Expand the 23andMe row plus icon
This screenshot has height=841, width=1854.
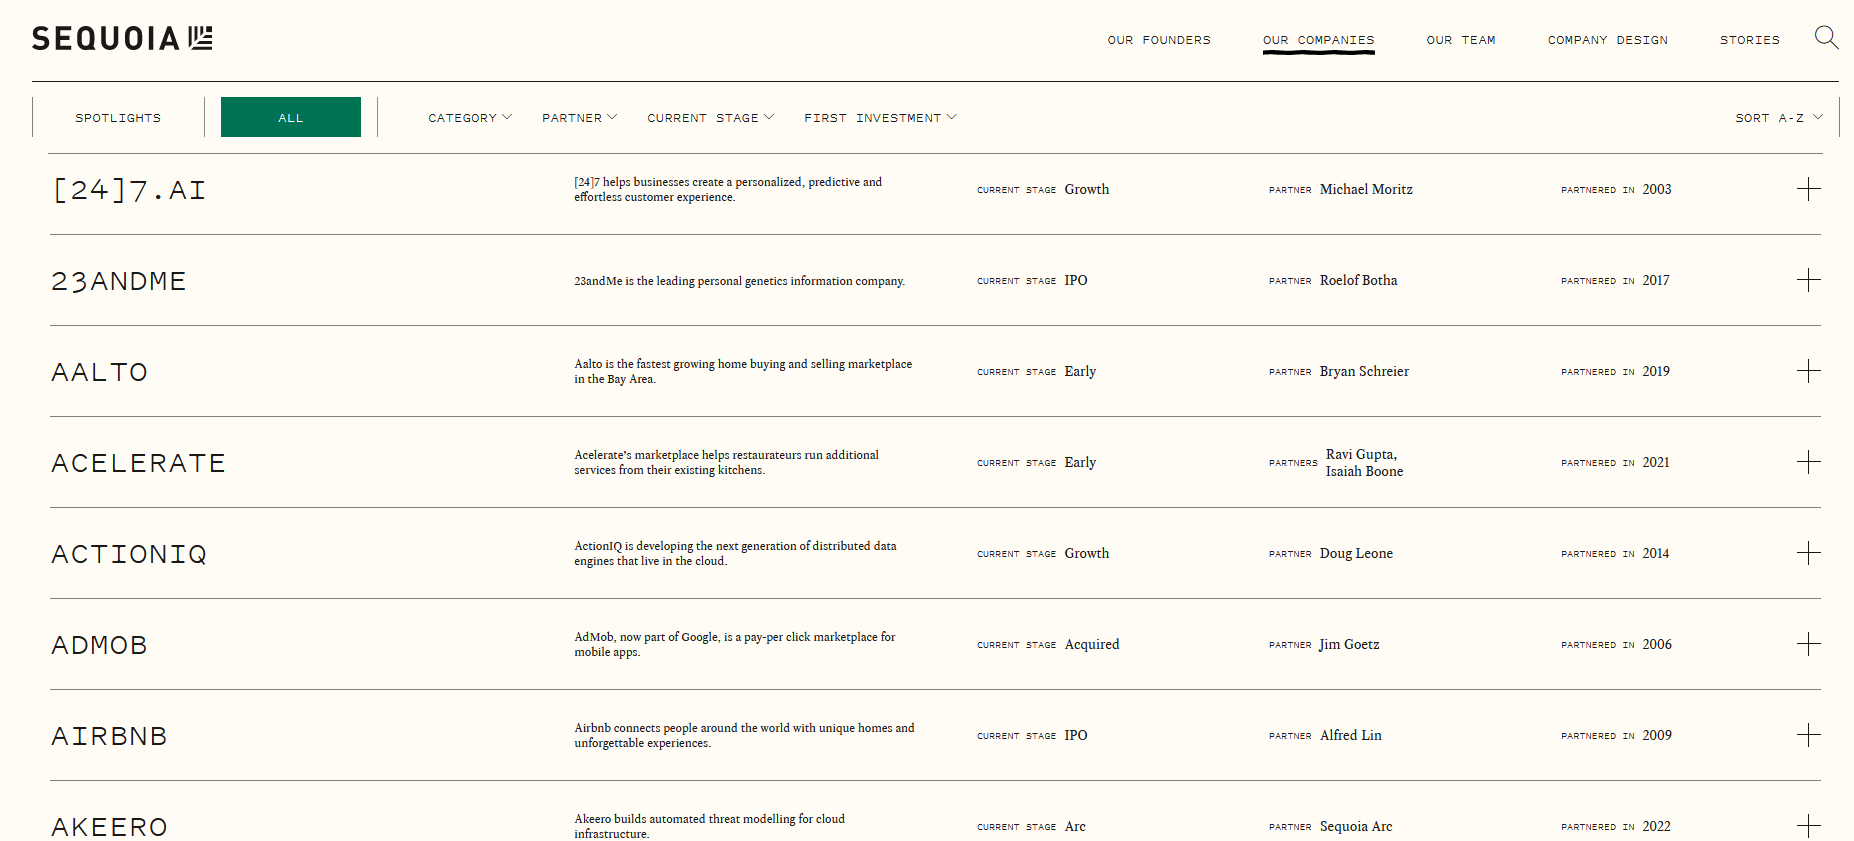tap(1808, 280)
